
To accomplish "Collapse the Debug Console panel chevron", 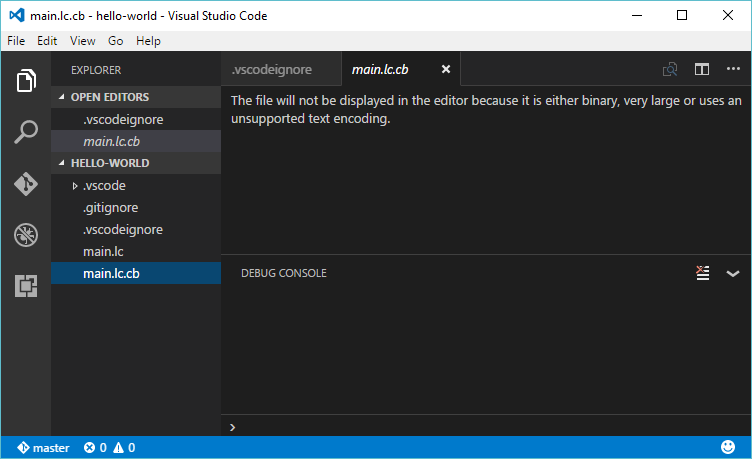I will pyautogui.click(x=733, y=273).
